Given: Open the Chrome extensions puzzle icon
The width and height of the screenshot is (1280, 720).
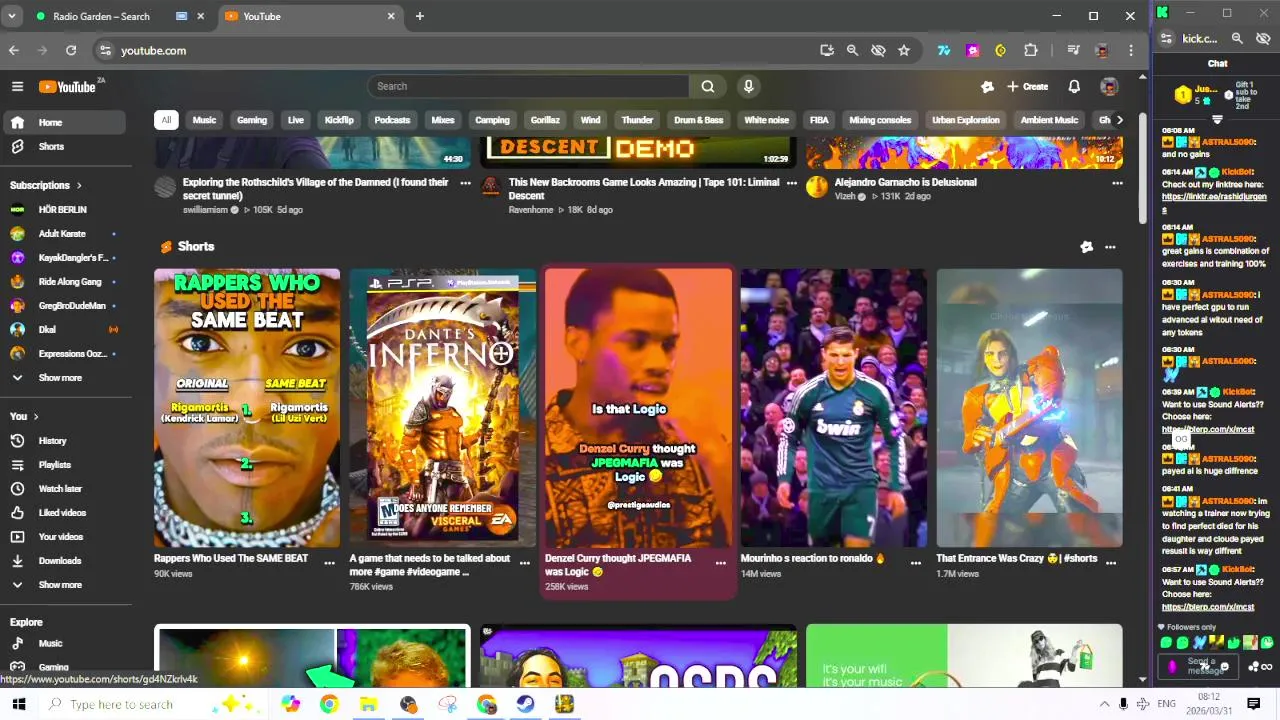Looking at the screenshot, I should coord(1031,50).
